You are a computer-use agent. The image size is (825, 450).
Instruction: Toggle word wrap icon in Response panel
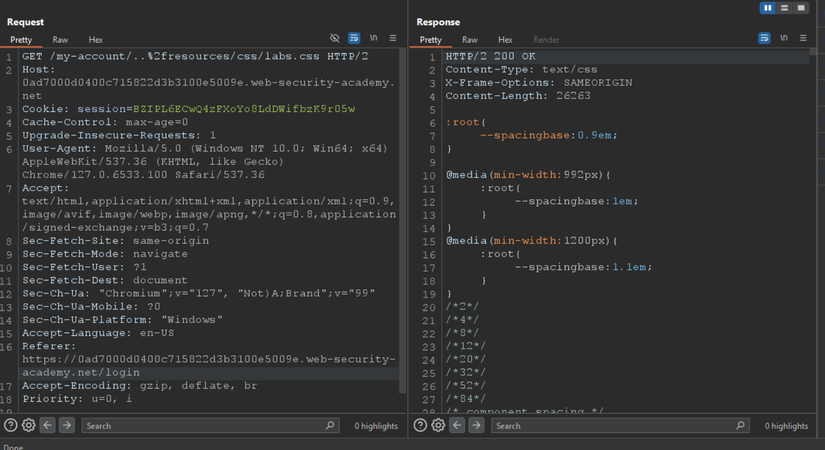[x=764, y=38]
